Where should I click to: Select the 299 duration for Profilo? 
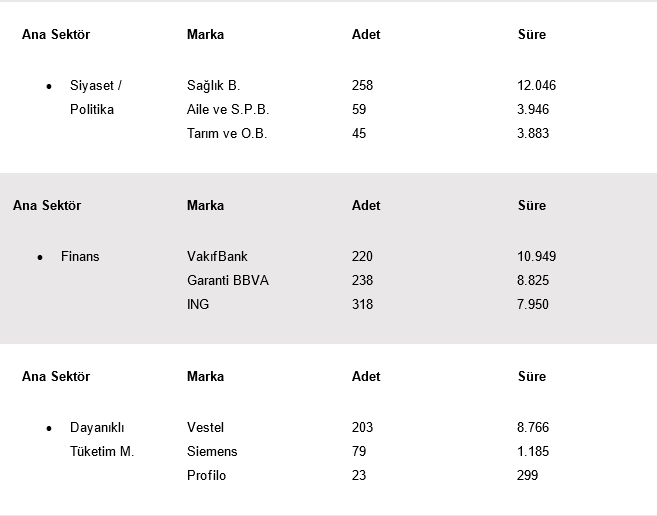tap(527, 476)
